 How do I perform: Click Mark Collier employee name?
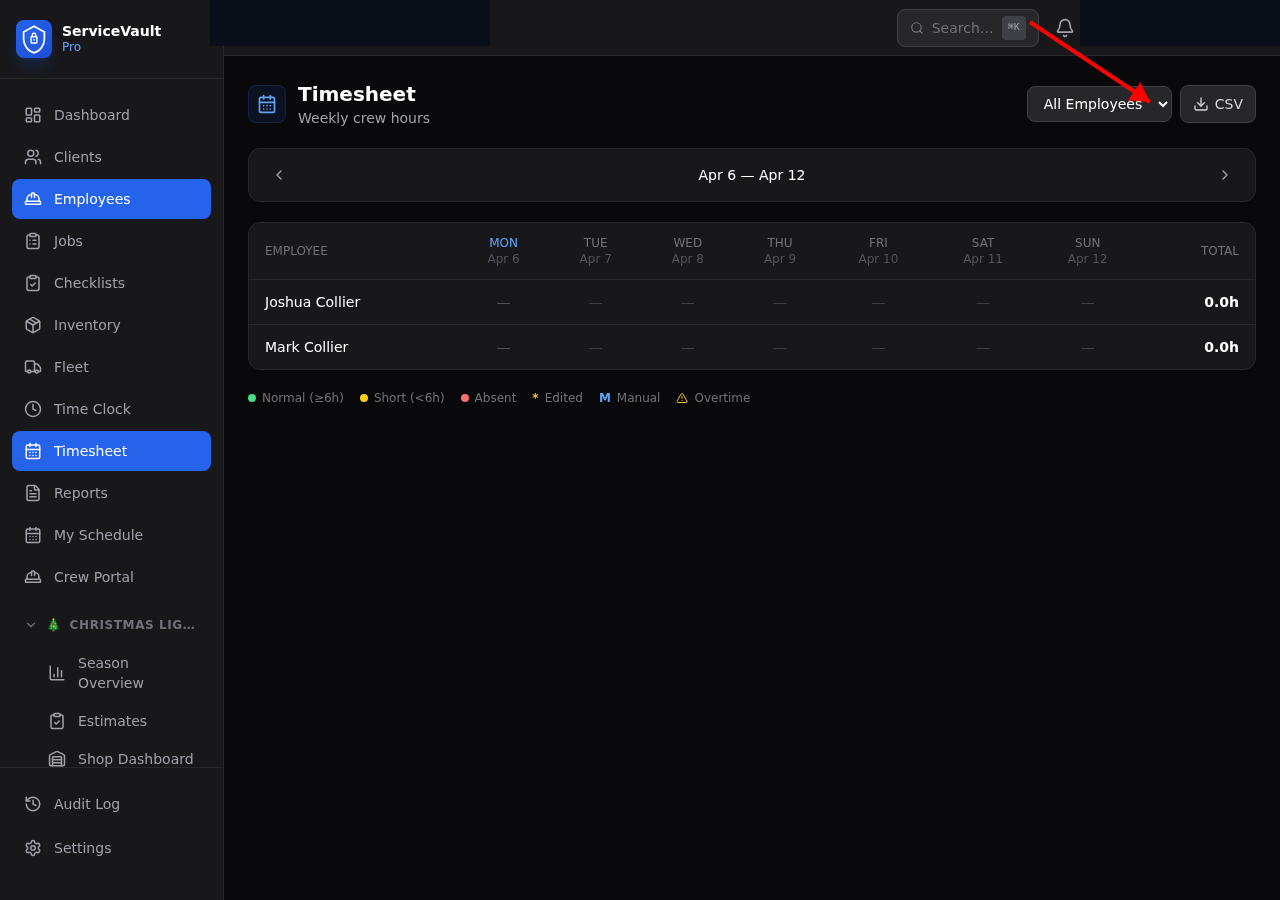click(306, 347)
